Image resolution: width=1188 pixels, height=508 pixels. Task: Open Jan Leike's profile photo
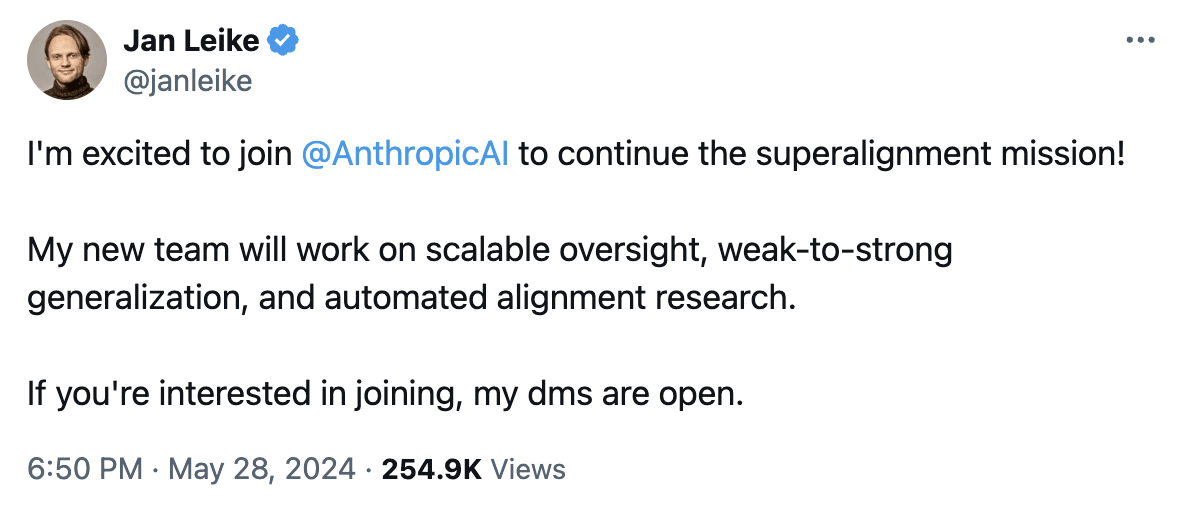pyautogui.click(x=67, y=60)
